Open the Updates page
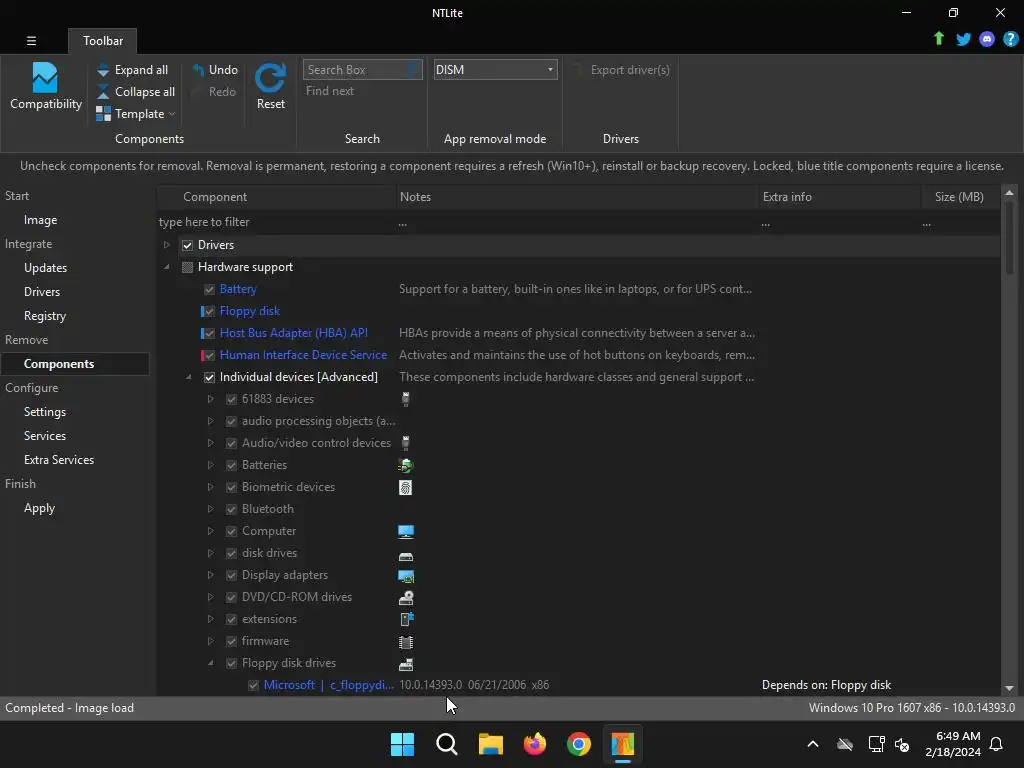 [x=45, y=268]
